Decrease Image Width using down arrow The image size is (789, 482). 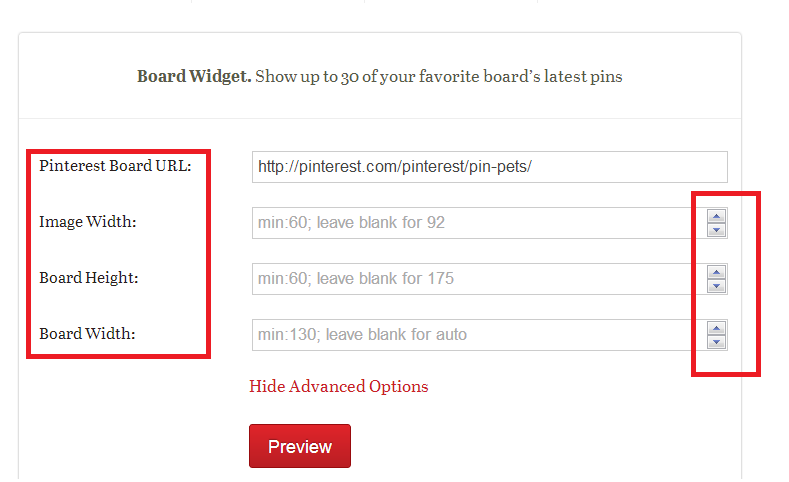pyautogui.click(x=716, y=230)
